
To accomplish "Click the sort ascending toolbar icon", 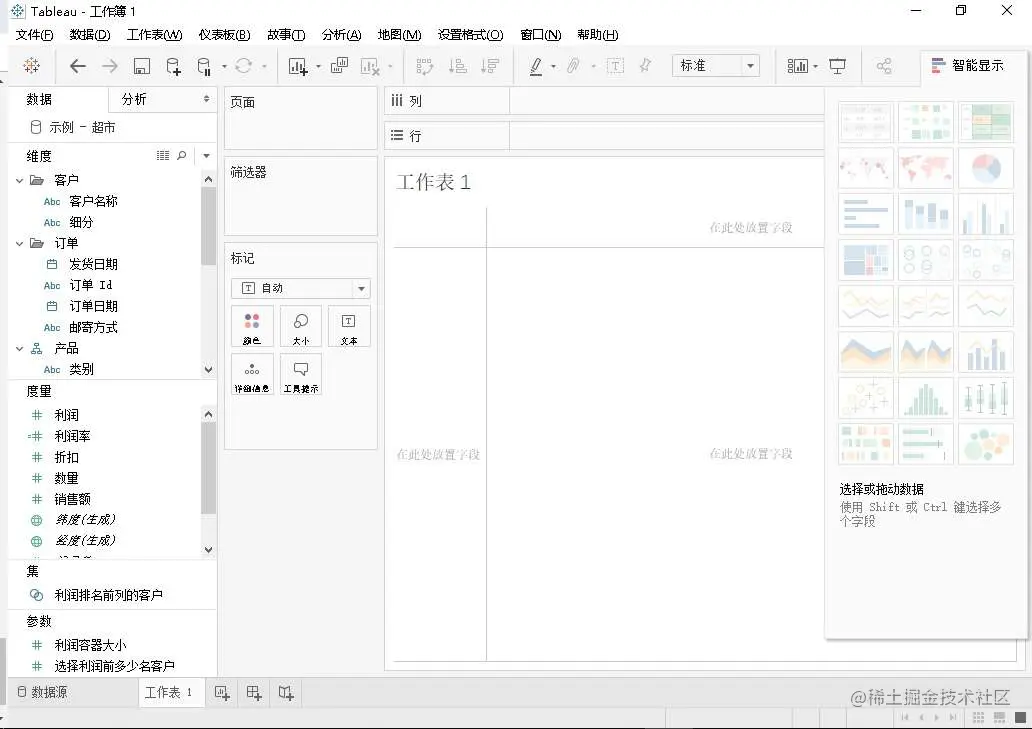I will [x=457, y=65].
